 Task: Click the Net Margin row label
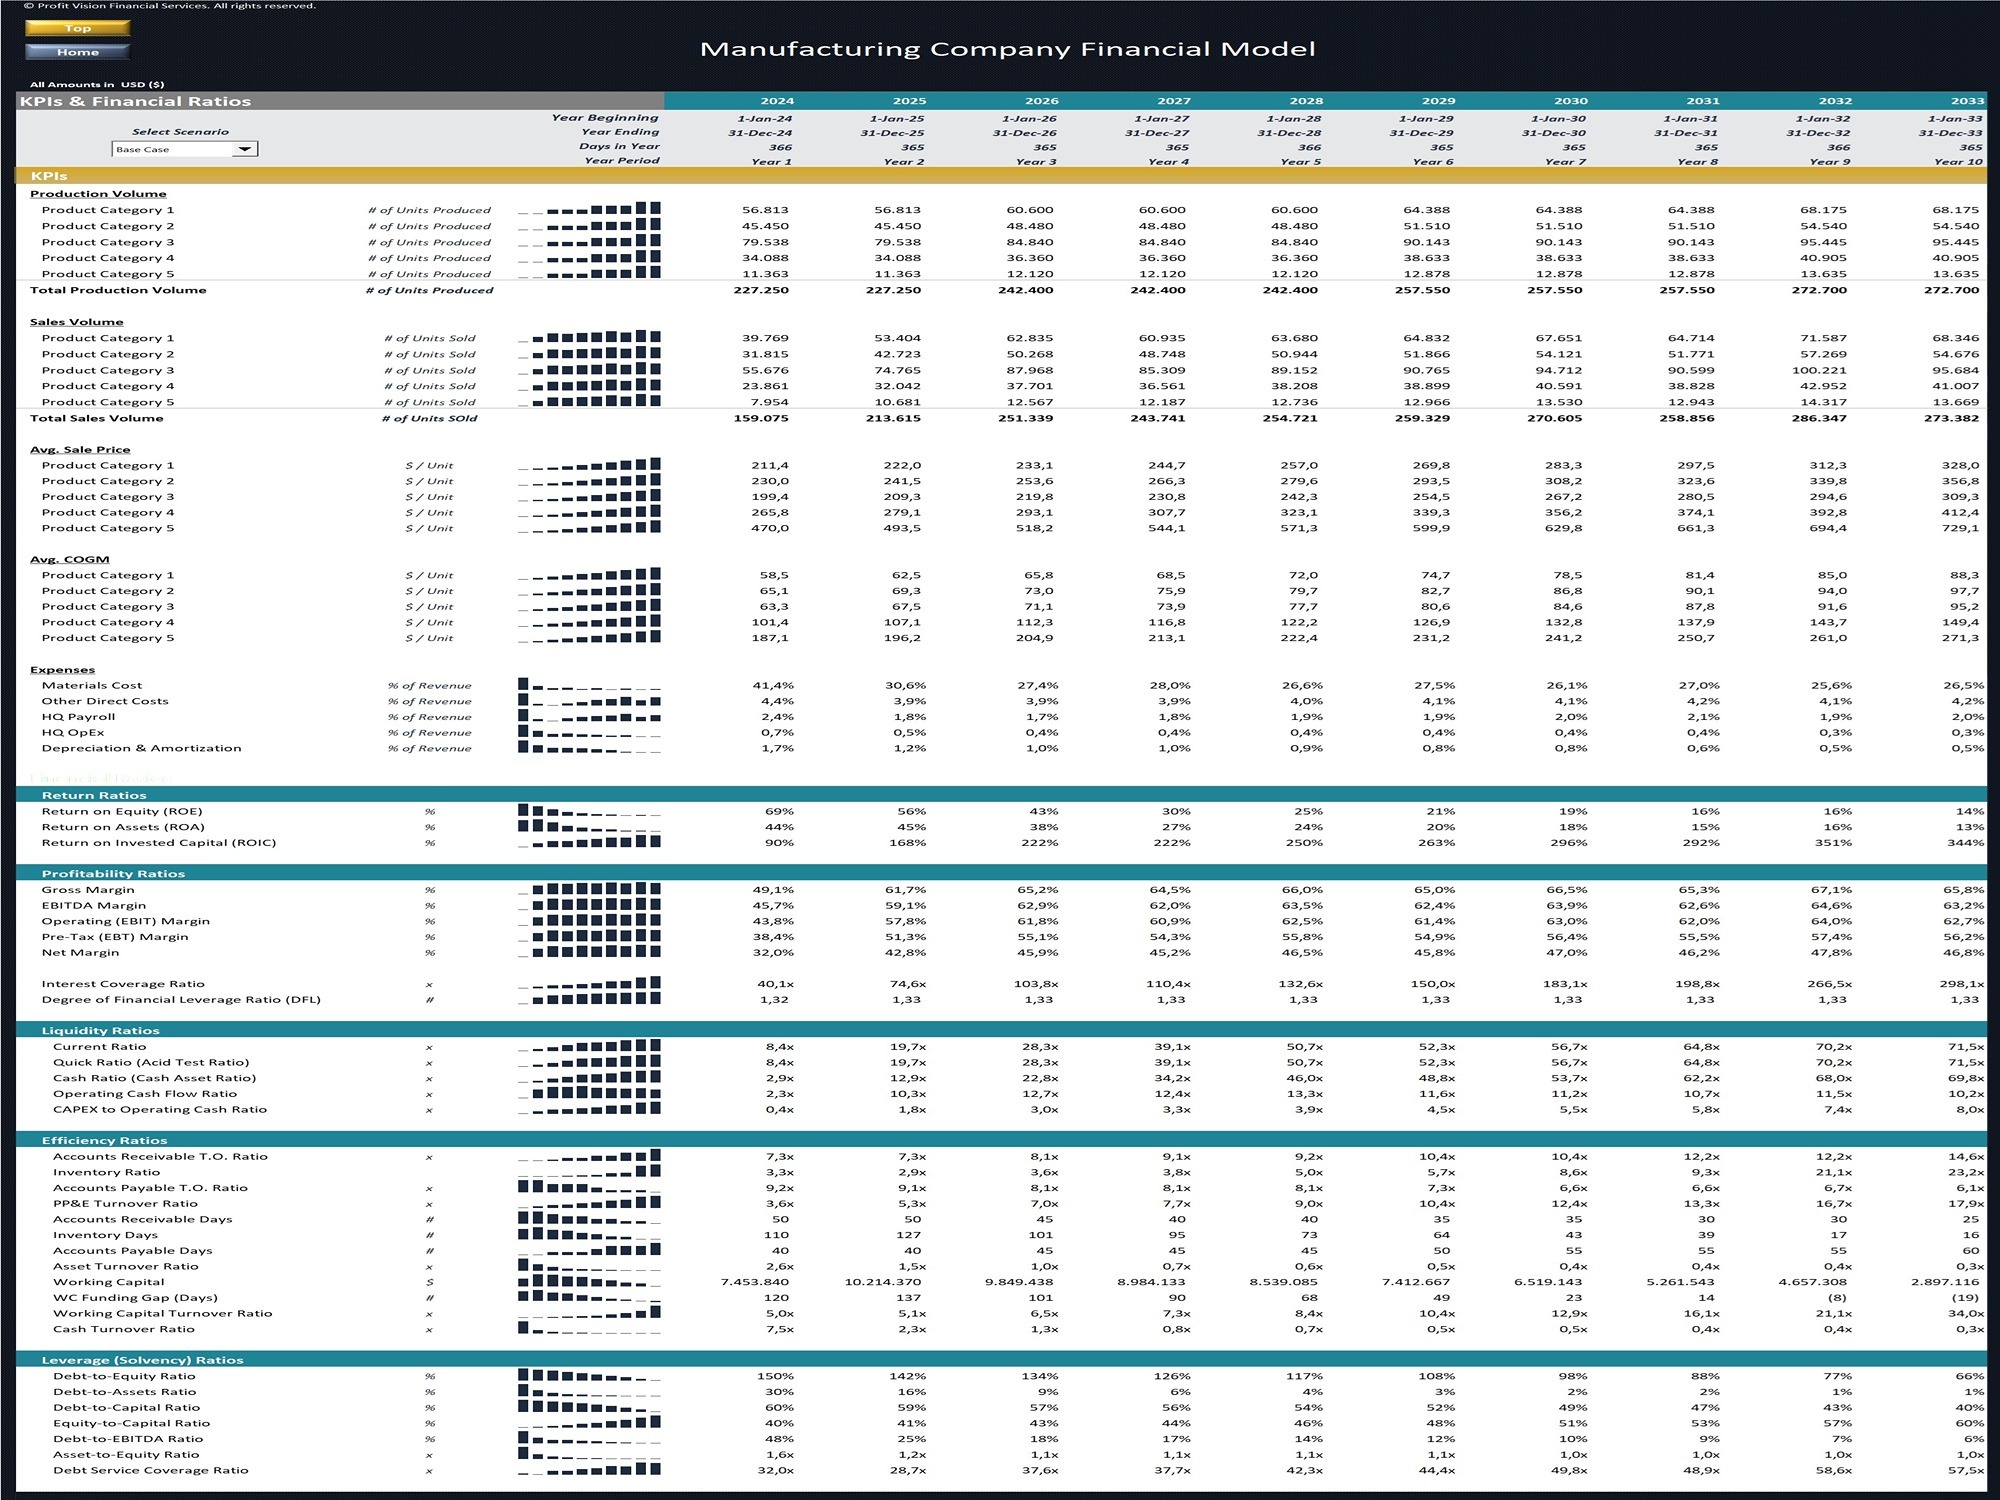coord(80,952)
